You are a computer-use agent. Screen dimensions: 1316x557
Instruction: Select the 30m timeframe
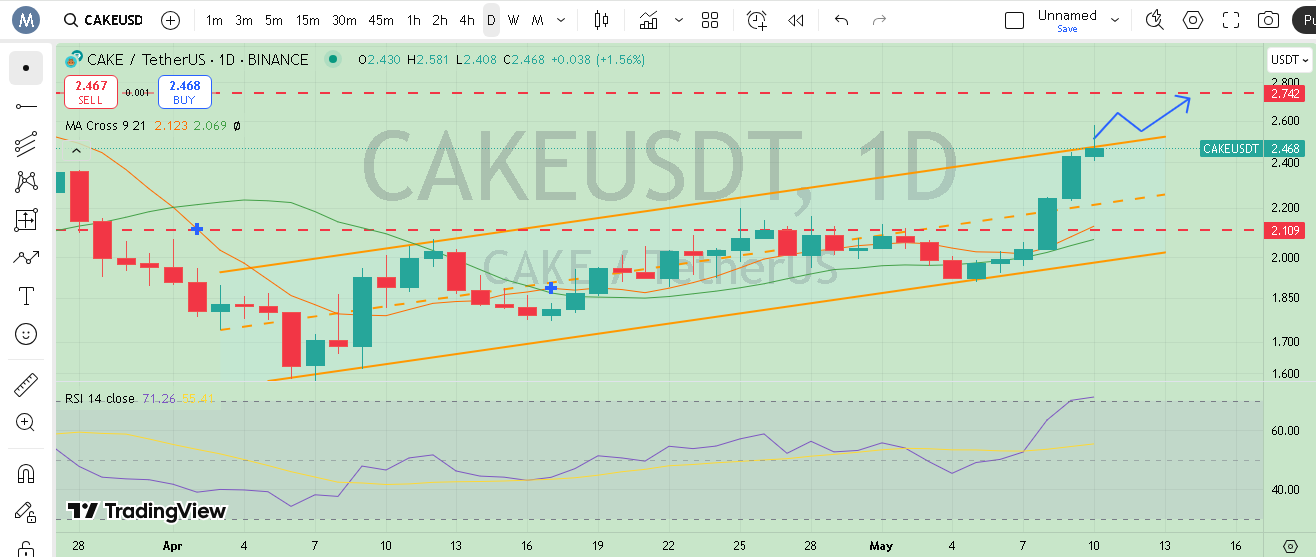coord(344,20)
